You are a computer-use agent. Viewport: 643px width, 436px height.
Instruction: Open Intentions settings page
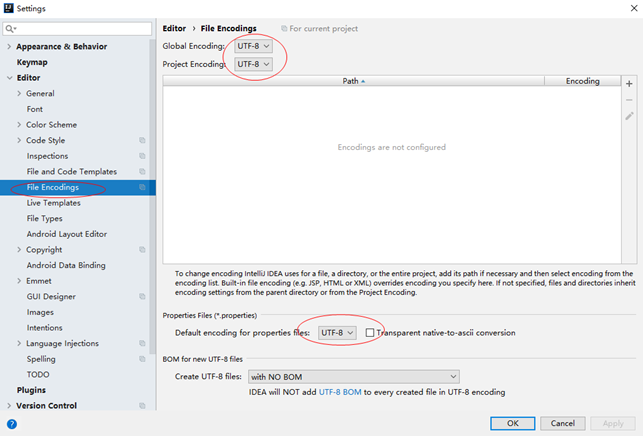point(44,328)
